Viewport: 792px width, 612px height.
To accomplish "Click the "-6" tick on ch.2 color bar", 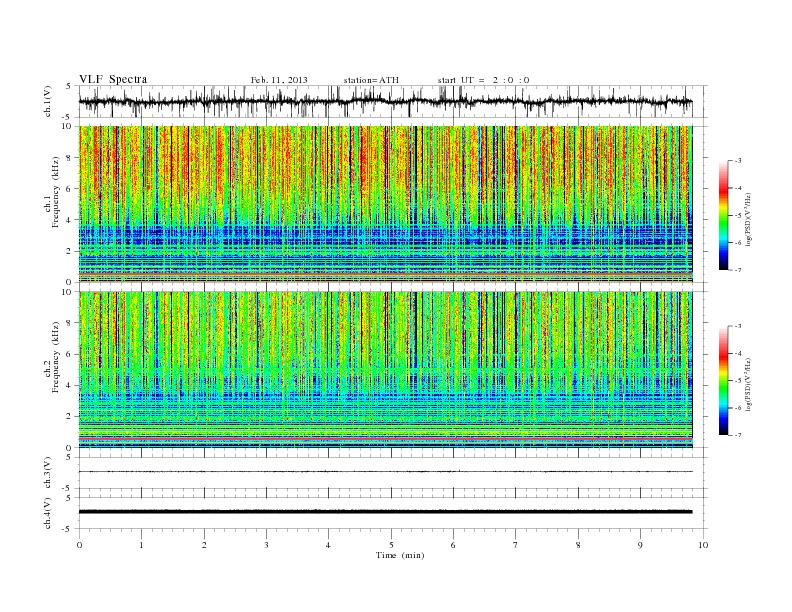I will [738, 408].
